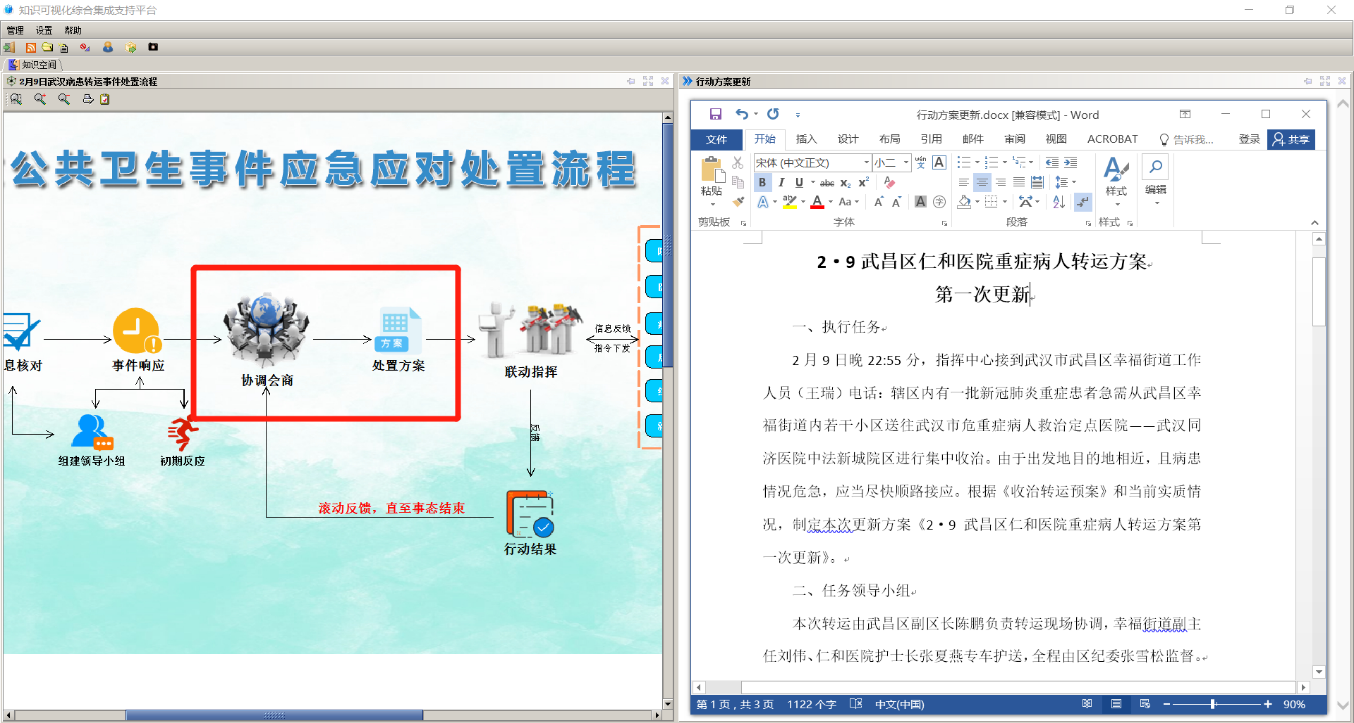The height and width of the screenshot is (723, 1354).
Task: Click the Undo arrow in Word title bar
Action: pyautogui.click(x=741, y=114)
